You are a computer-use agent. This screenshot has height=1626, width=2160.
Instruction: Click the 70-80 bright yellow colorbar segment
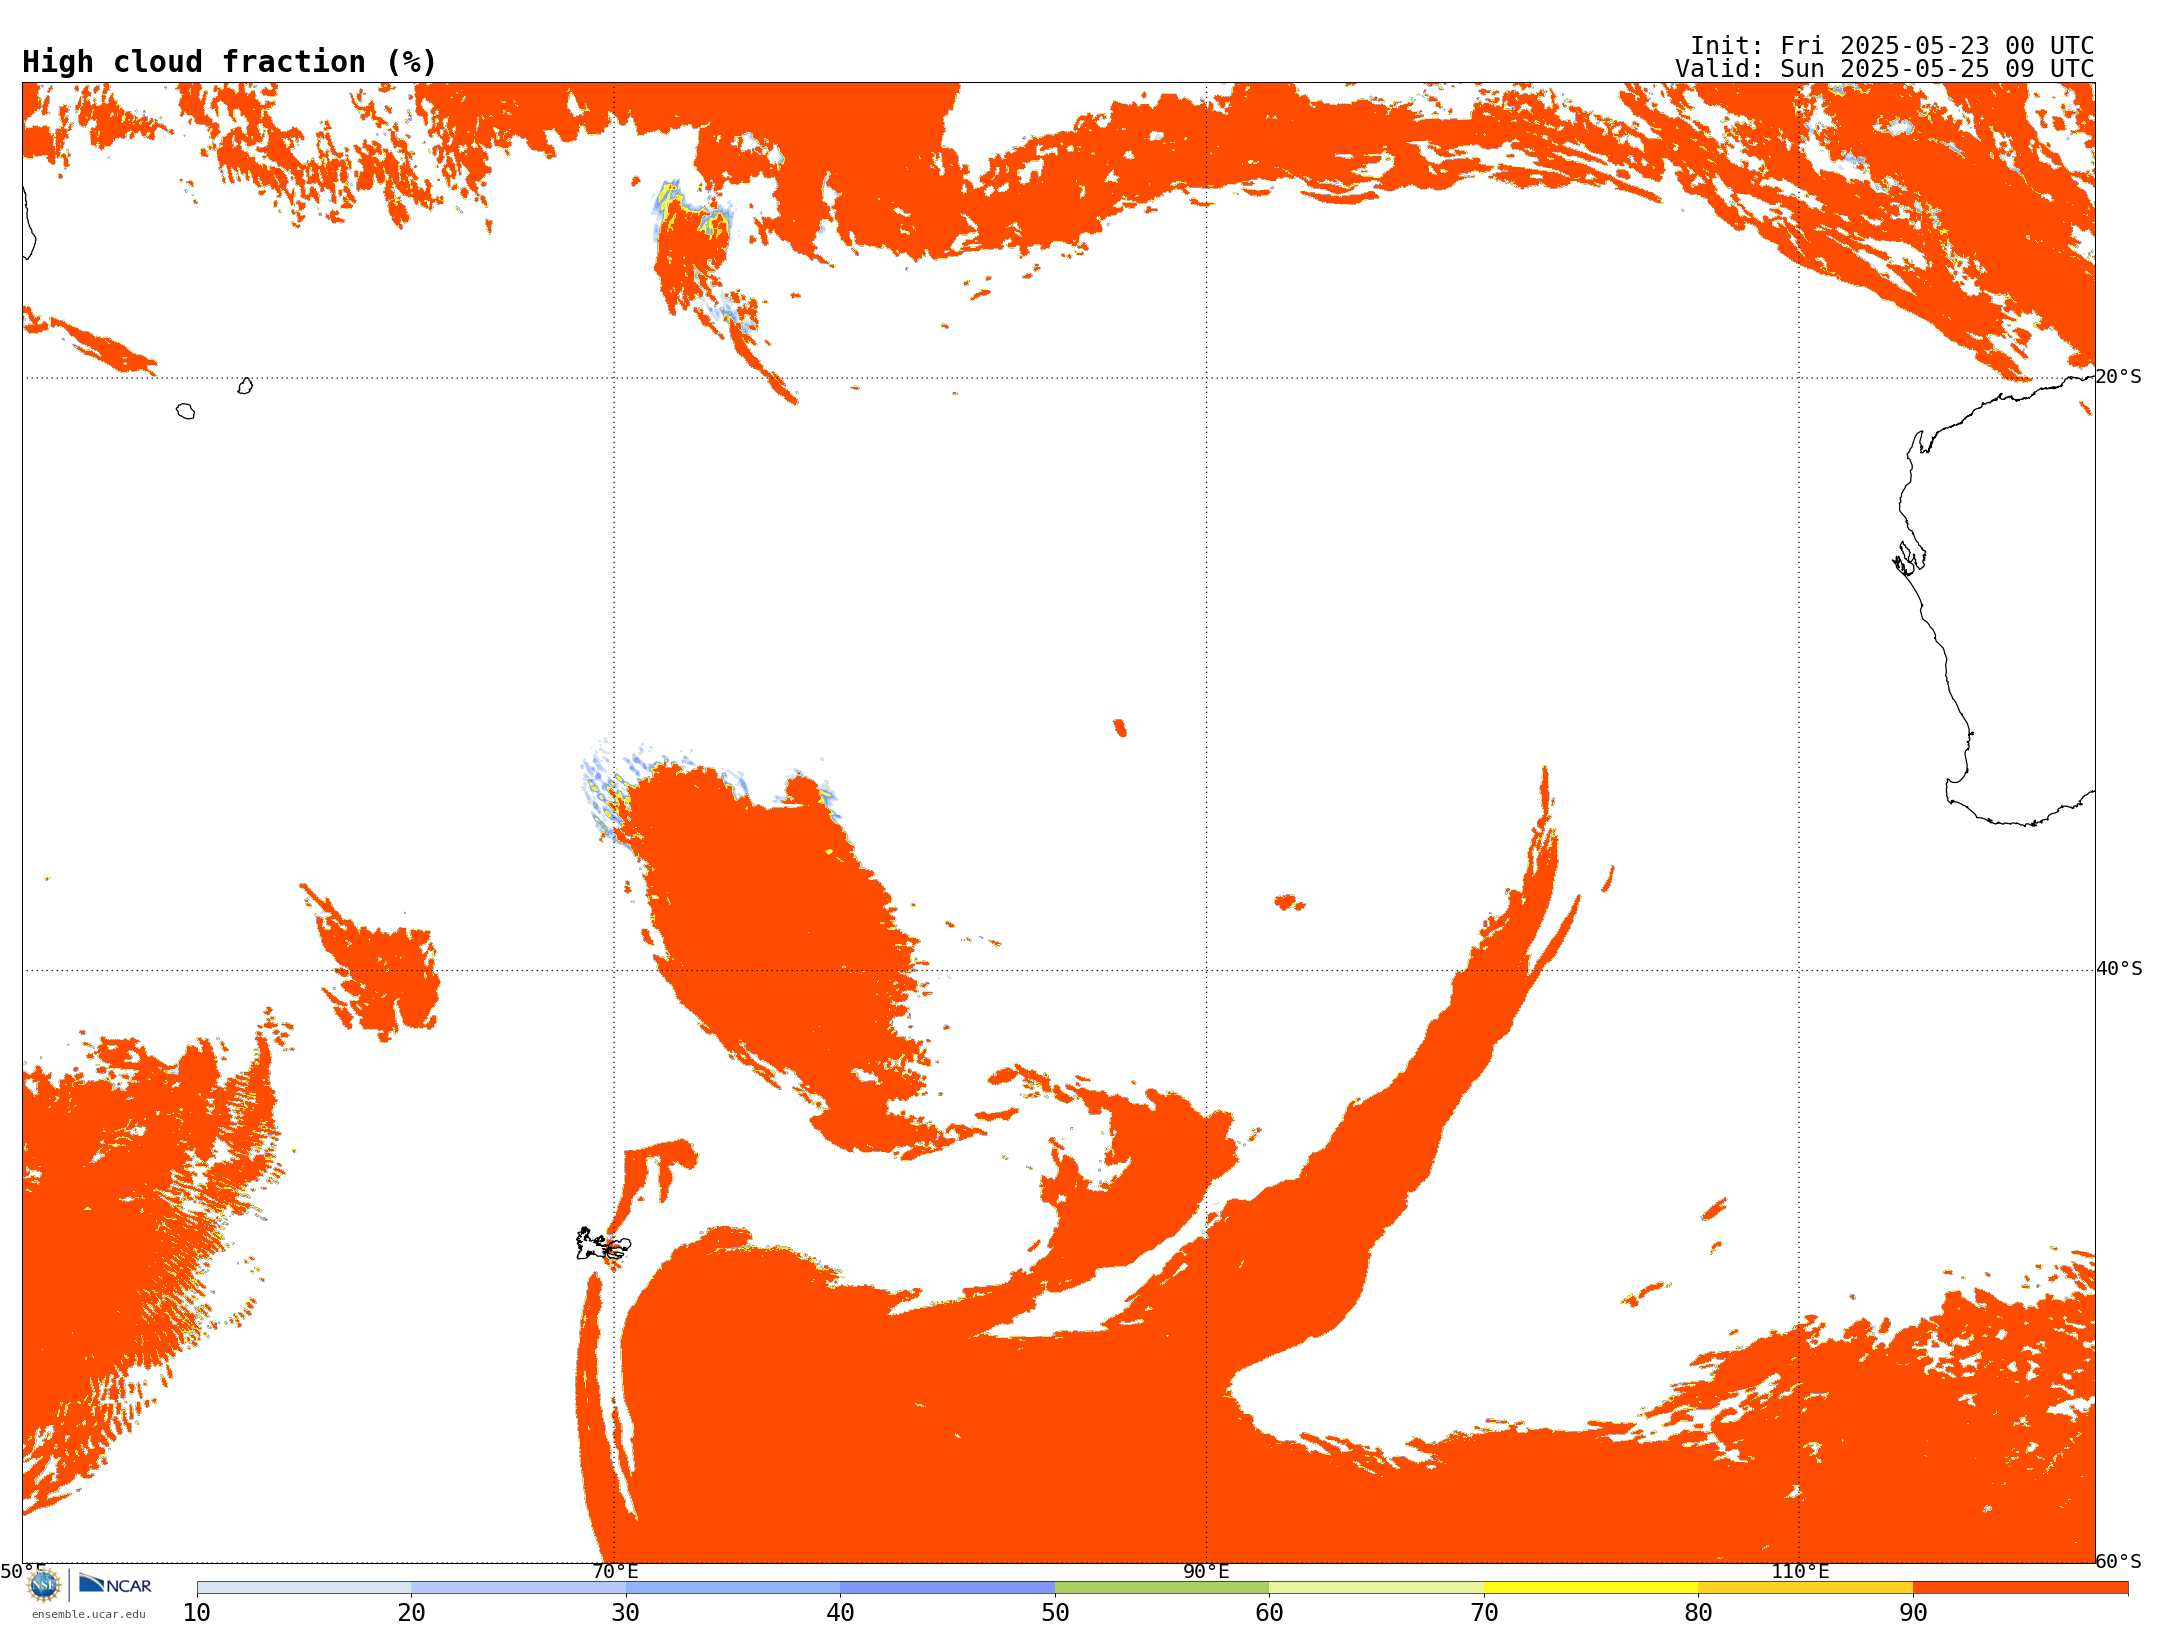tap(1591, 1588)
